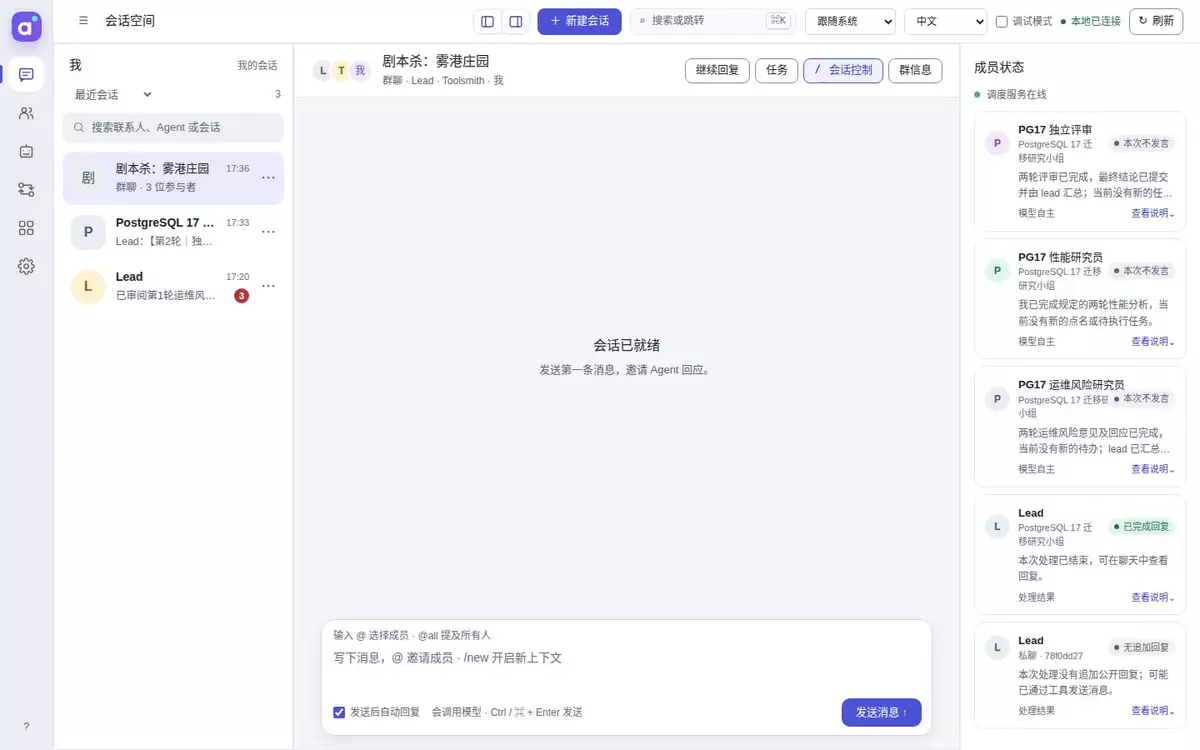1200x750 pixels.
Task: Expand the 最近会话 filter dropdown
Action: pos(113,94)
